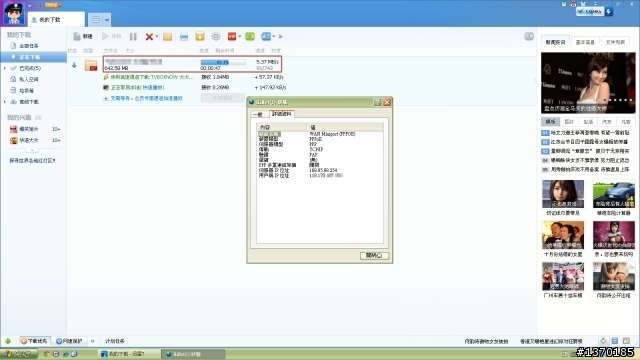
Task: Click the green high-speed channel TVBOXNOW link
Action: tap(152, 77)
